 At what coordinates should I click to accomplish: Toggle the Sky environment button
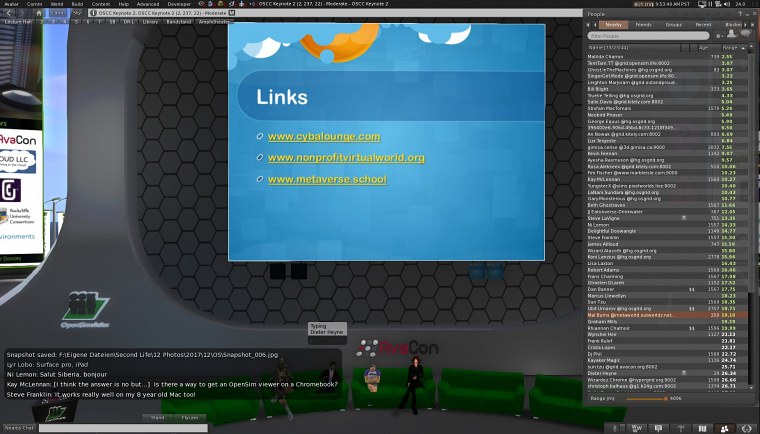(78, 12)
